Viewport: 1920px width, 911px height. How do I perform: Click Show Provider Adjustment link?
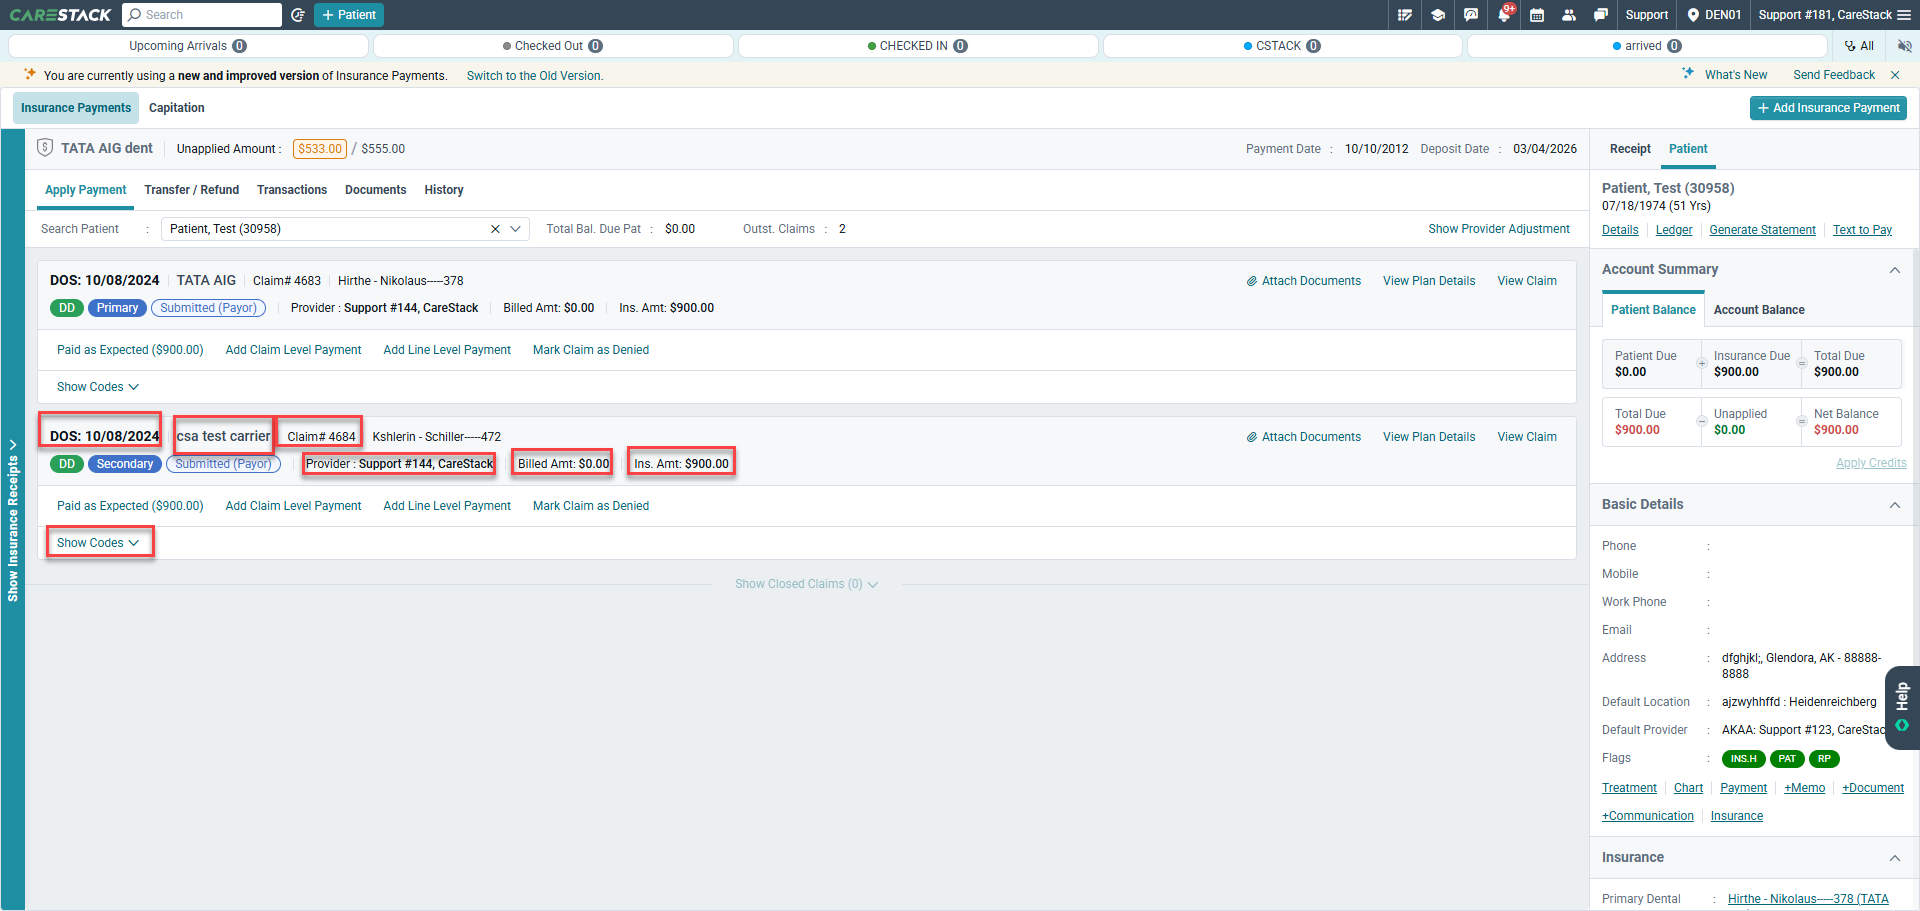1499,229
